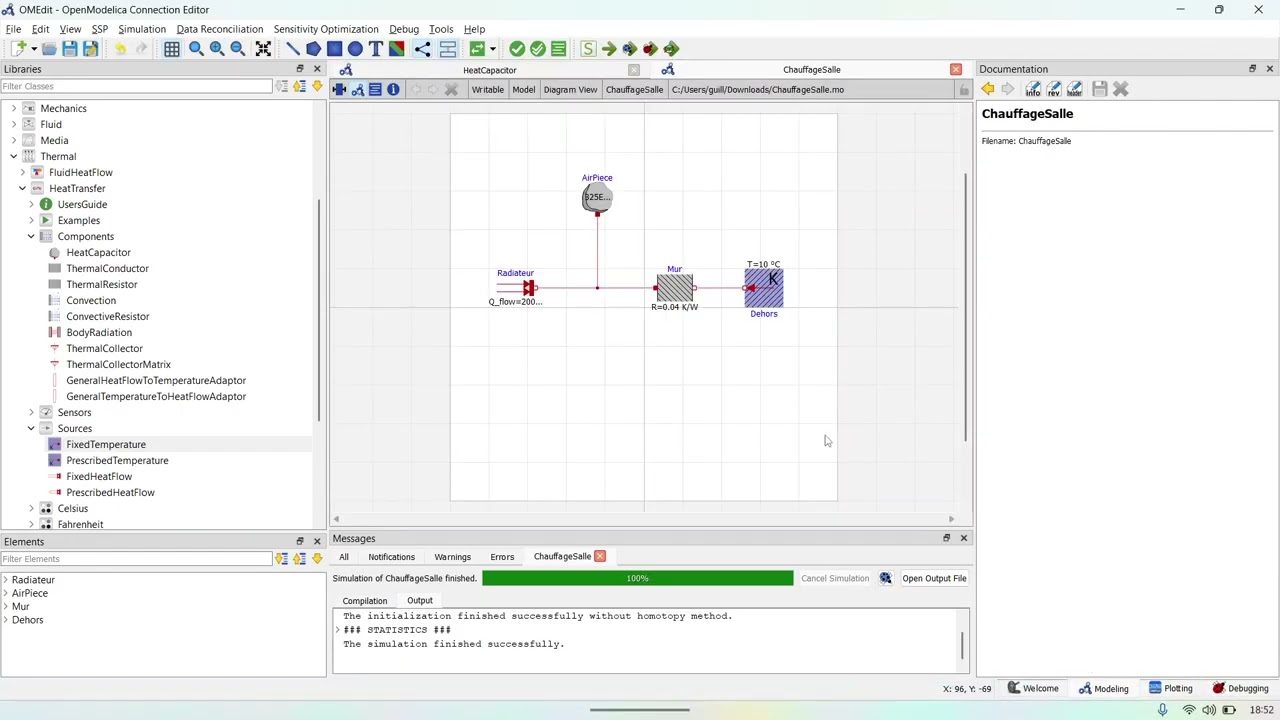The width and height of the screenshot is (1280, 720).
Task: Select the Text shape tool
Action: point(376,48)
